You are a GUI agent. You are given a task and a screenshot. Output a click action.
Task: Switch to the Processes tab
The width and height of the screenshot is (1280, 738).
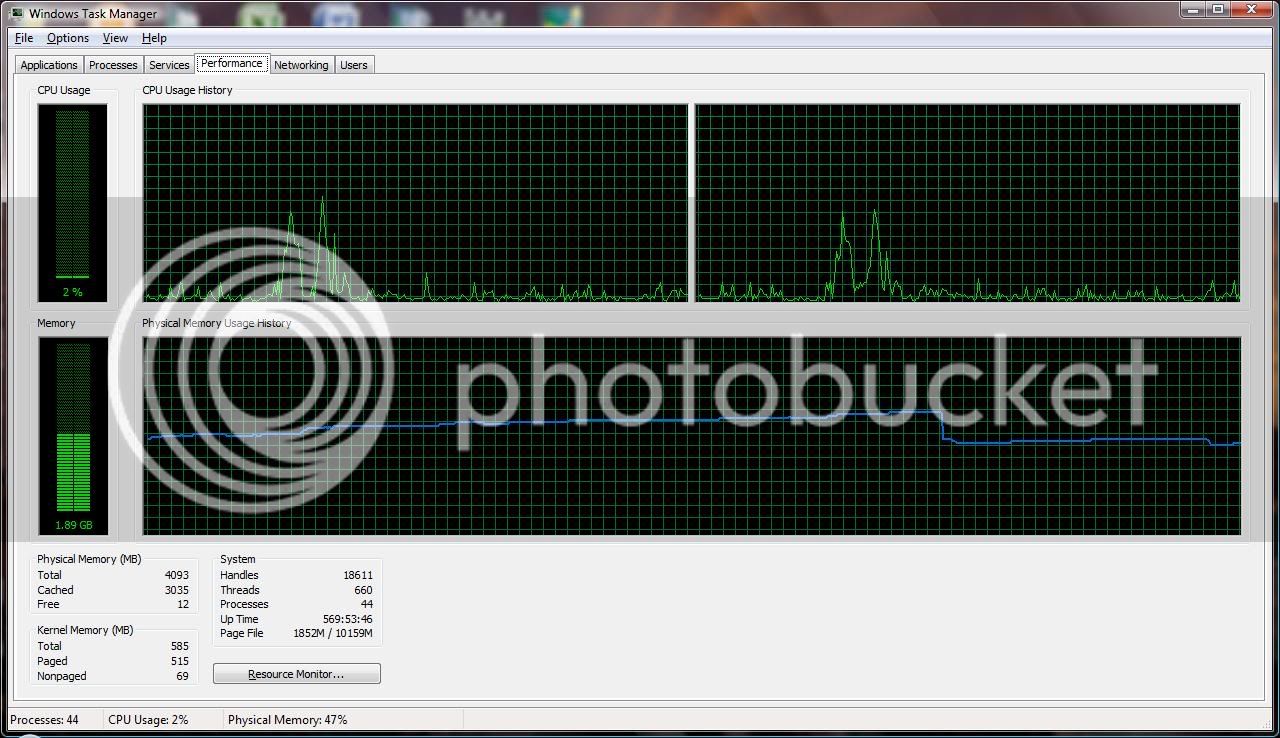(x=113, y=65)
